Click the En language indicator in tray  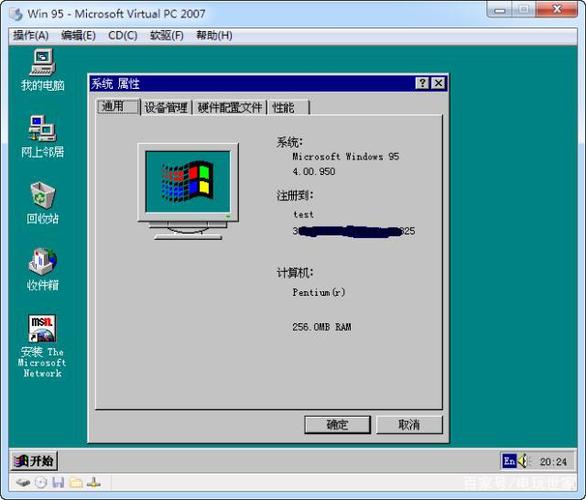[509, 462]
